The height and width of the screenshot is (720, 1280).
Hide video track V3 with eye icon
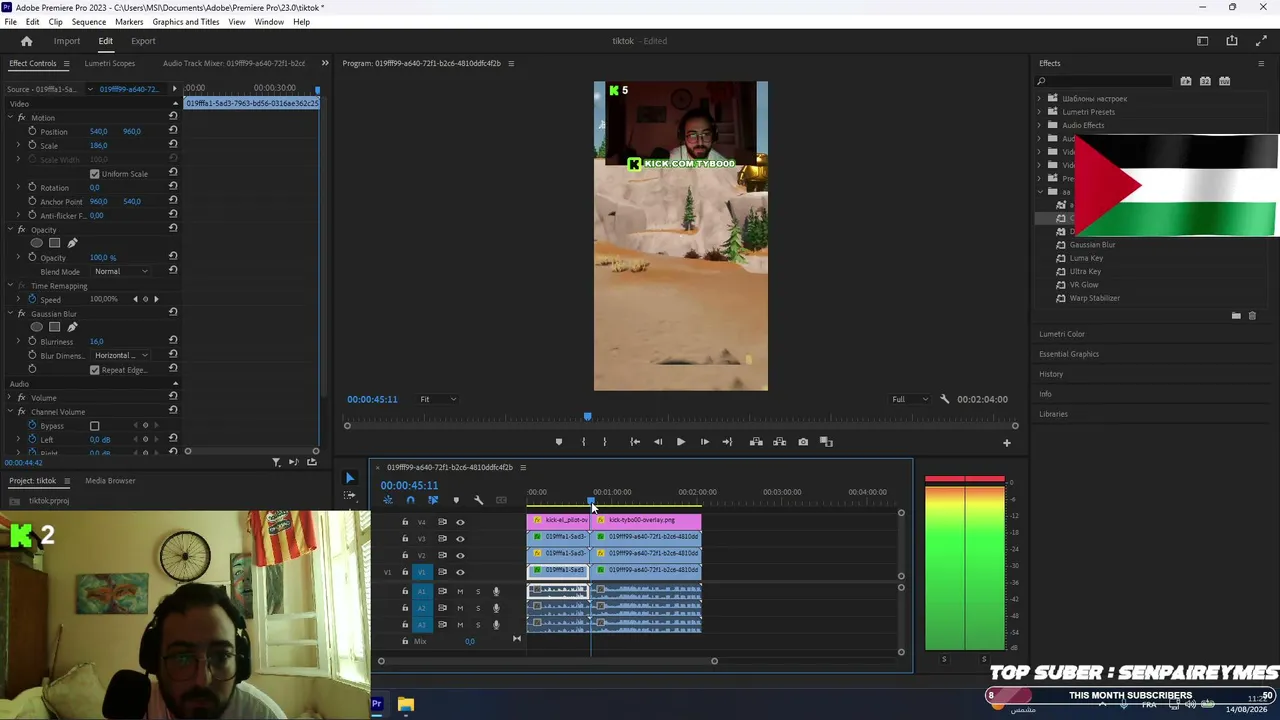pos(460,539)
